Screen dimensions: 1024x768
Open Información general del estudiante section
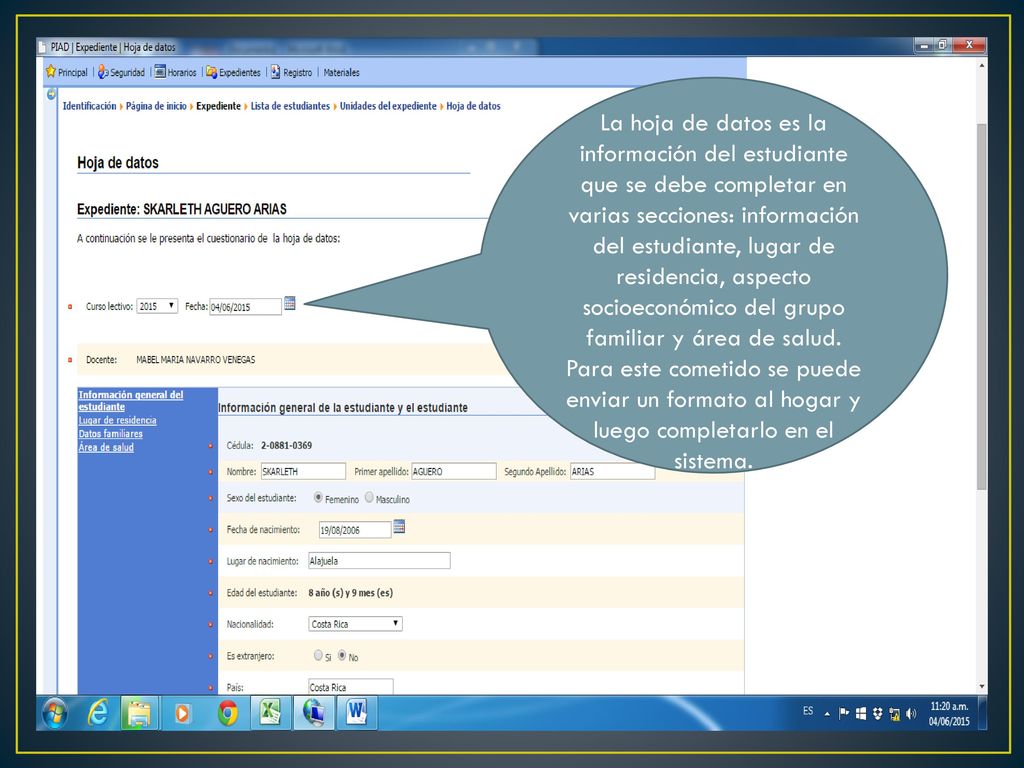point(131,400)
